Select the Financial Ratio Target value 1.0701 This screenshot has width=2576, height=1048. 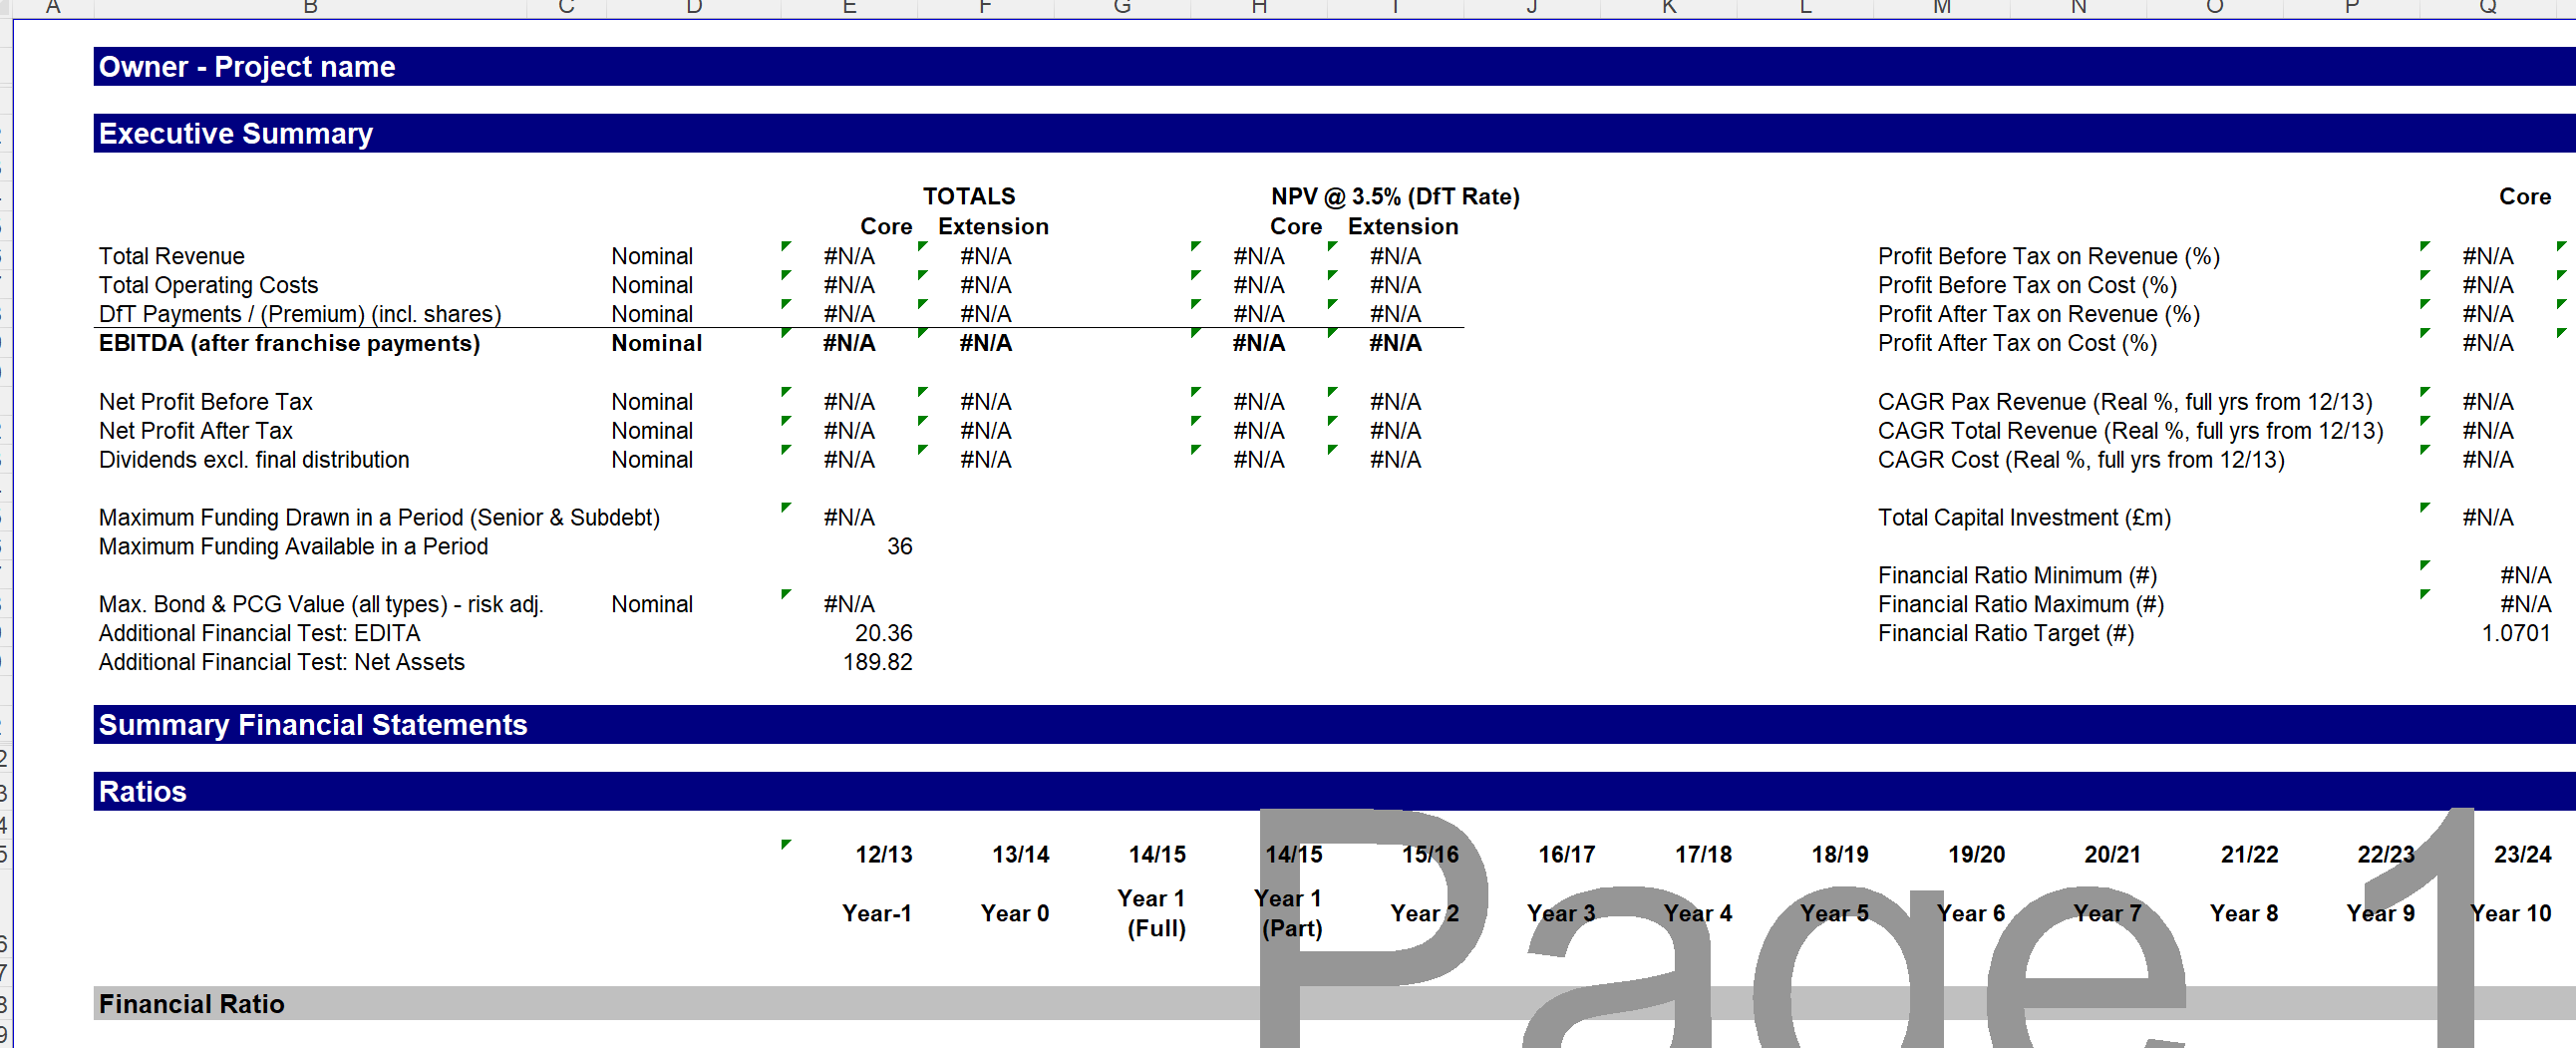pos(2514,633)
